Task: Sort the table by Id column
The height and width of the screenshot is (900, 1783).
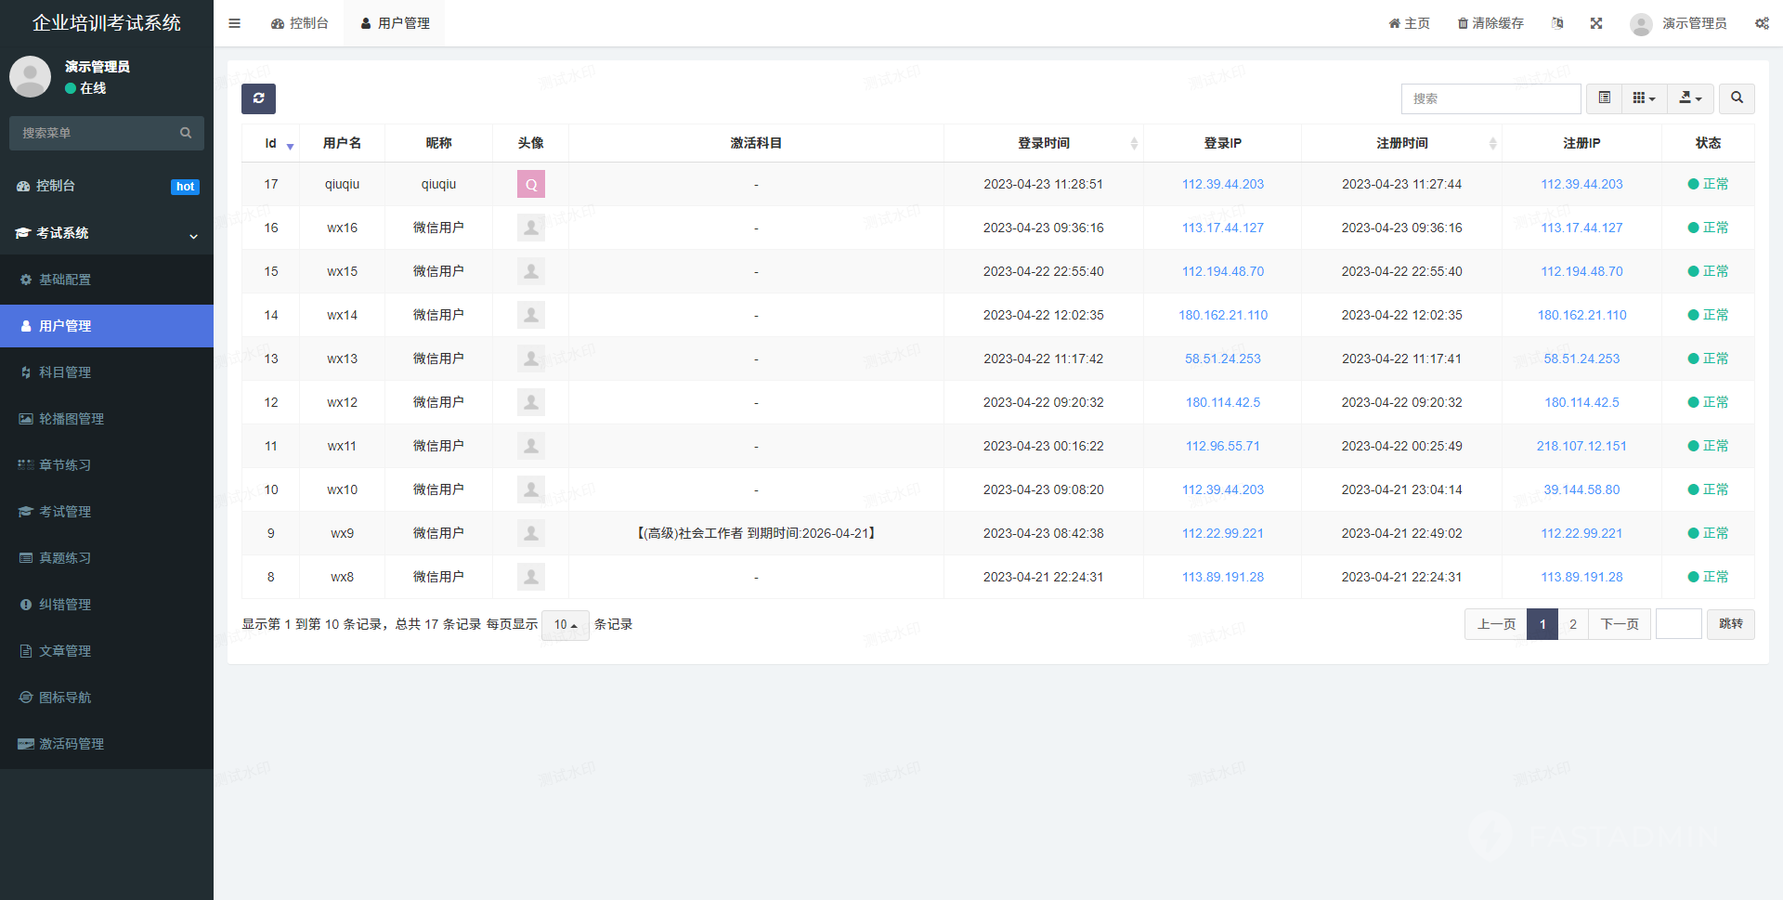Action: click(x=271, y=143)
